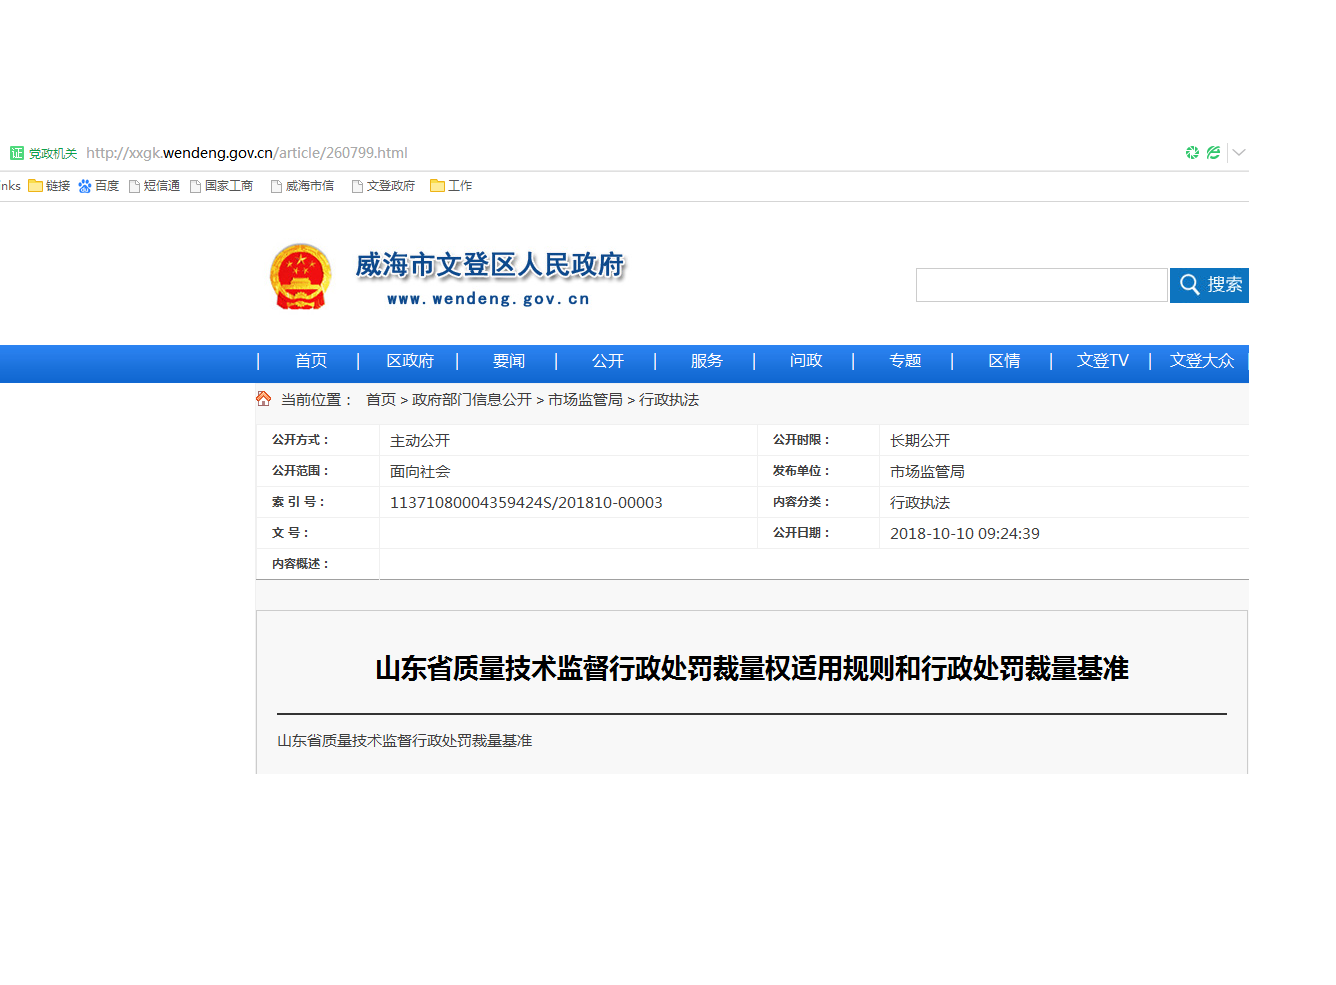Click 政府部门信息公开 in the breadcrumb
Screen dimensions: 1336x985
pyautogui.click(x=472, y=400)
